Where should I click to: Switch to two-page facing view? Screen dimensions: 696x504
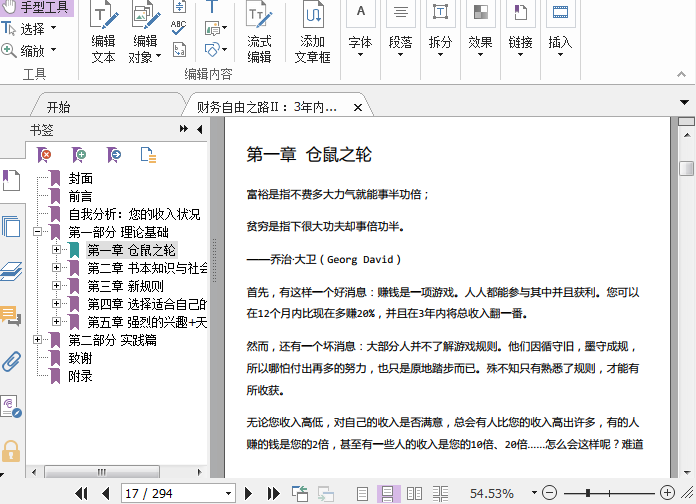(414, 493)
